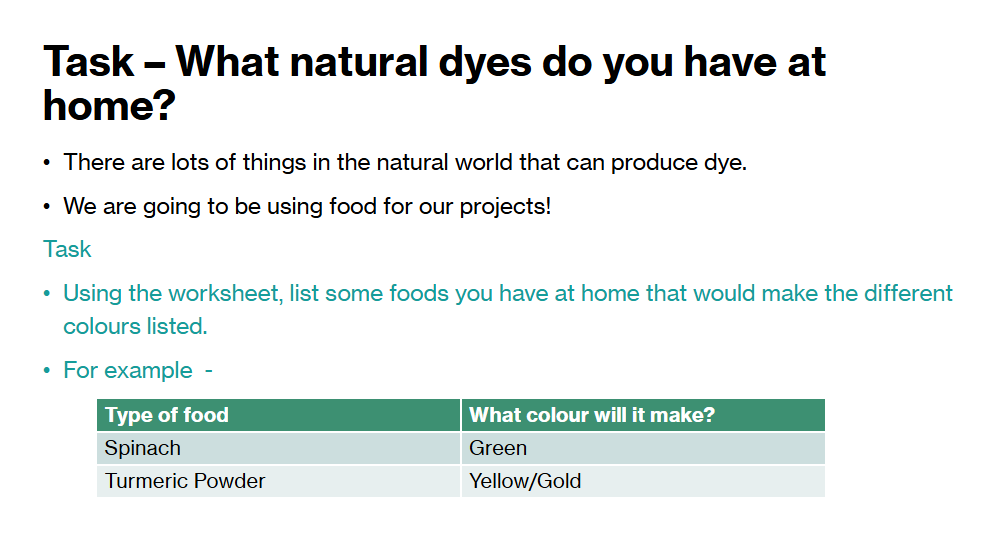Click the Spinach table cell
Image resolution: width=994 pixels, height=550 pixels.
(x=278, y=448)
